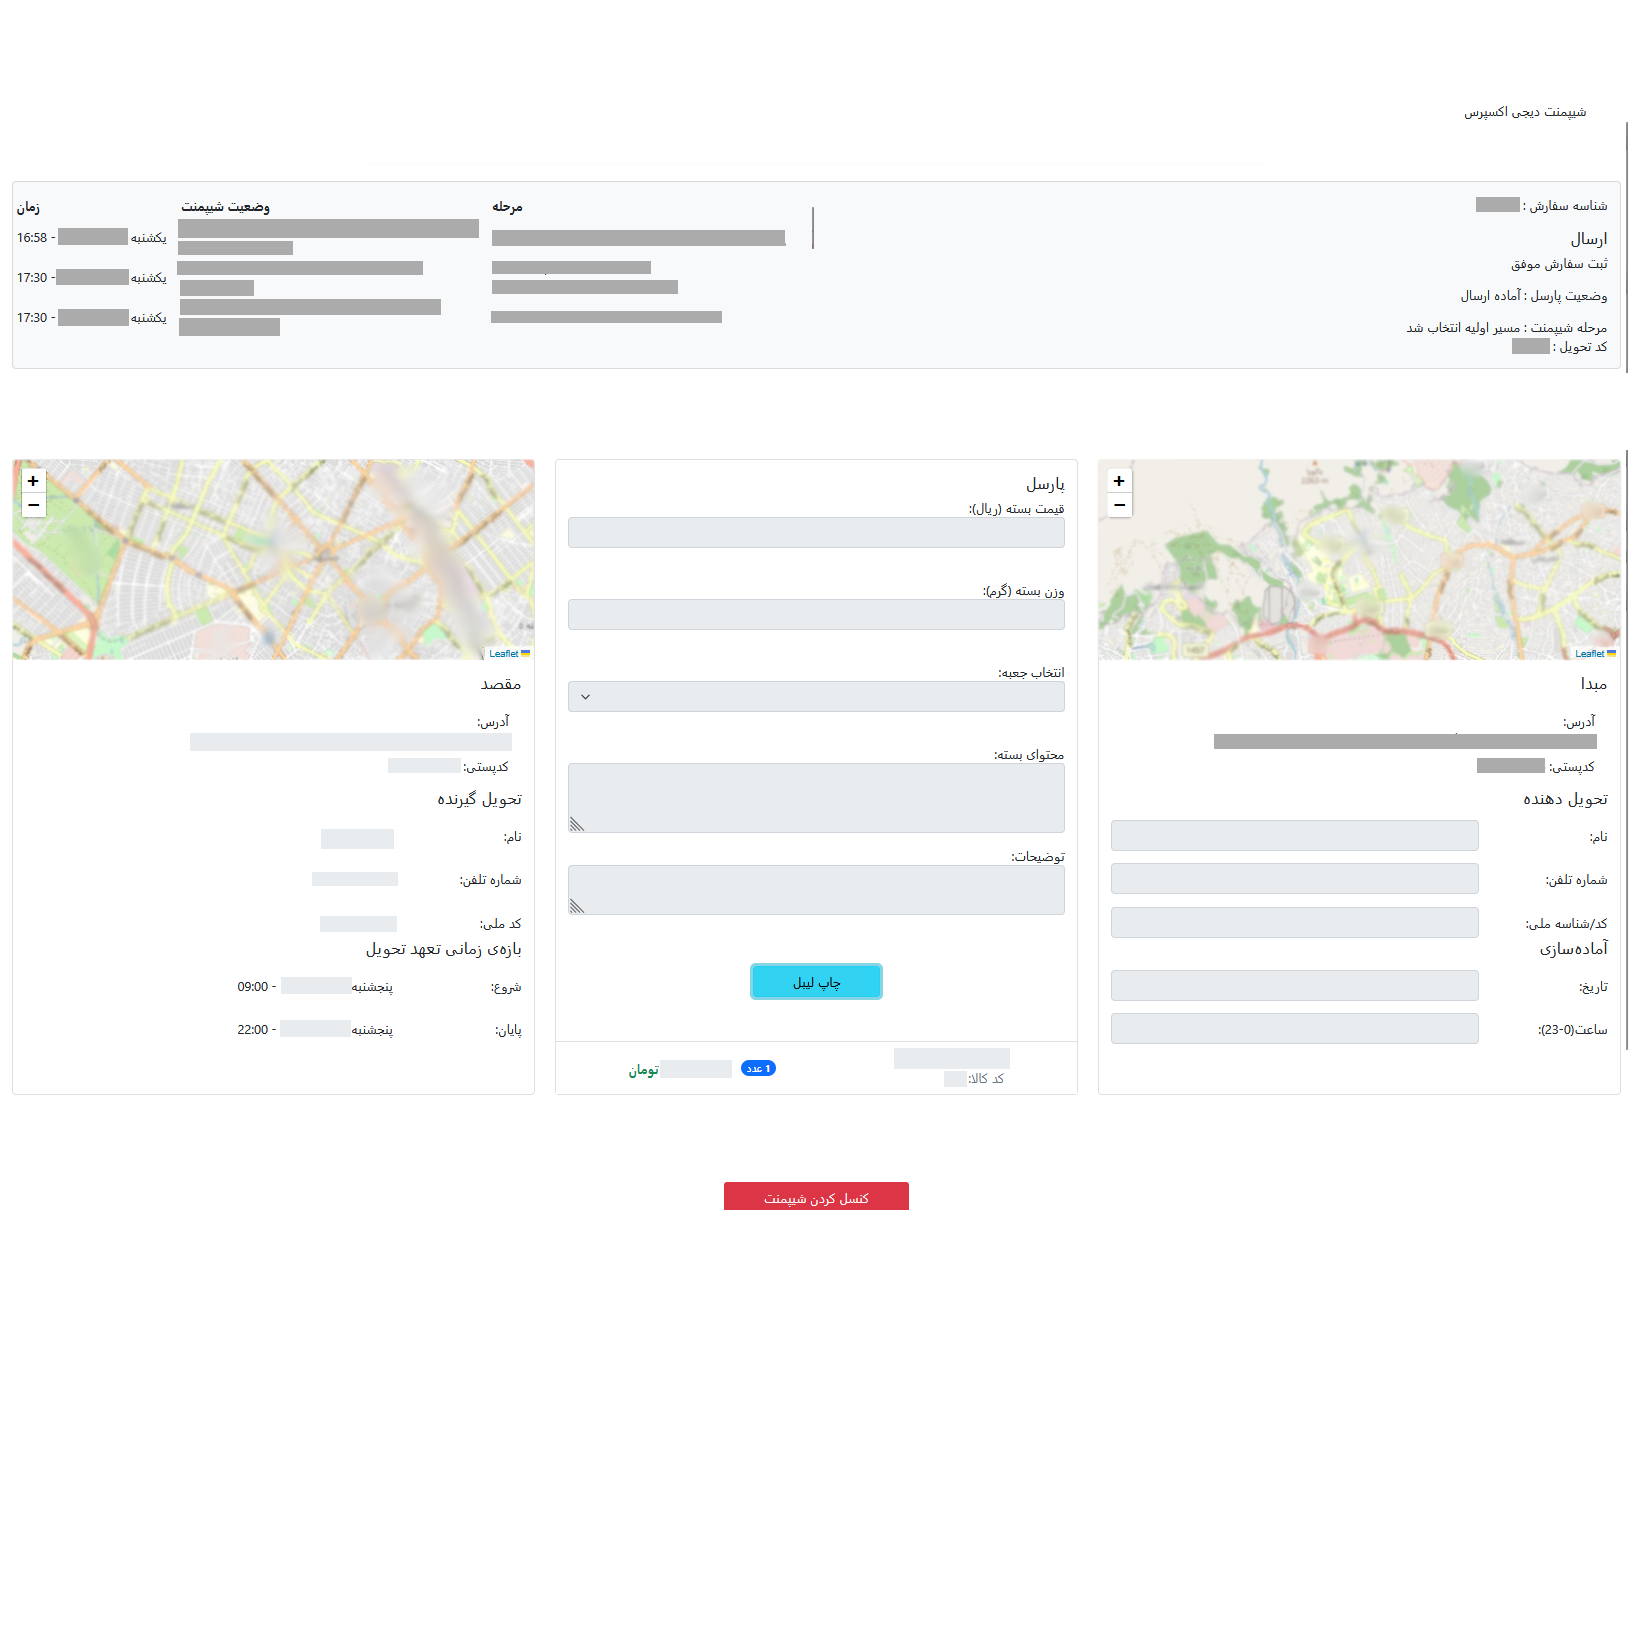The width and height of the screenshot is (1630, 1630).
Task: Focus the آماده‌سازی تاریخ date field
Action: 1295,985
